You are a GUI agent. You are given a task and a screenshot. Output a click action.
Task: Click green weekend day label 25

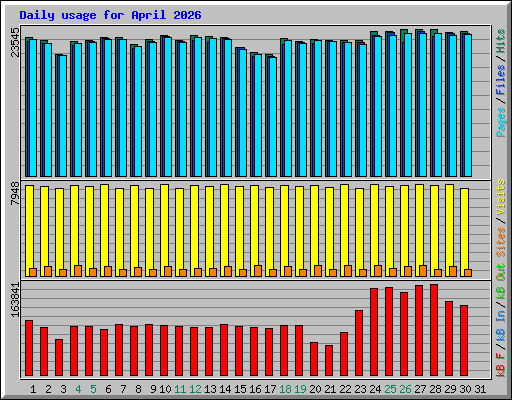point(390,389)
